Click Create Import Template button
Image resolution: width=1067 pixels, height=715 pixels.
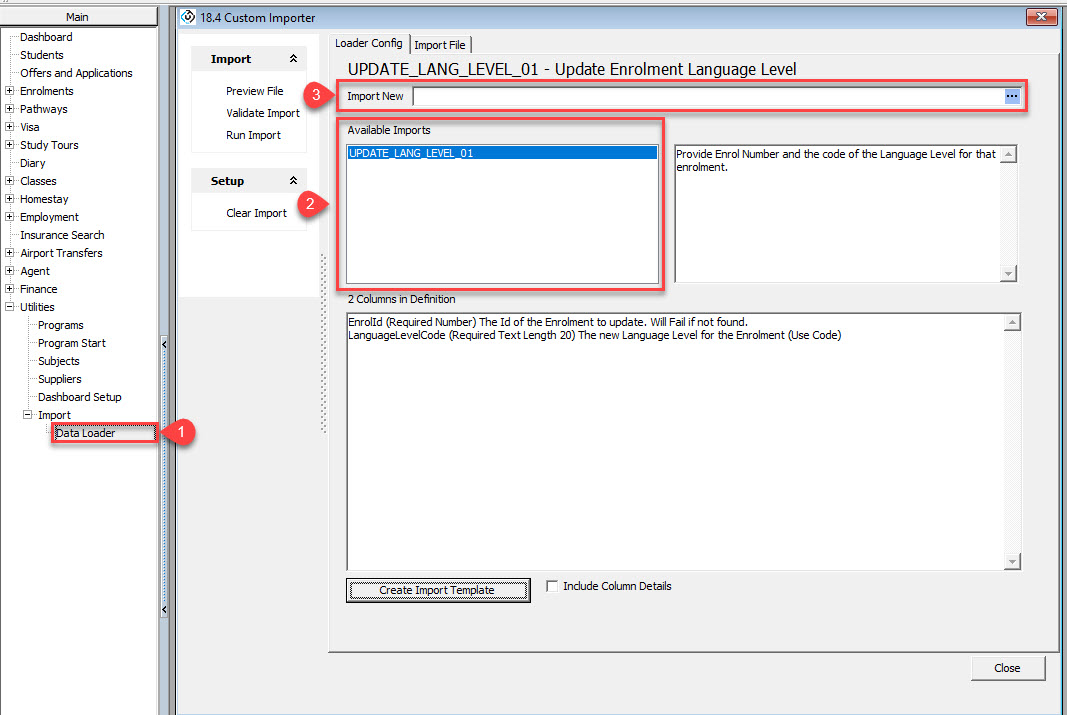[x=437, y=590]
